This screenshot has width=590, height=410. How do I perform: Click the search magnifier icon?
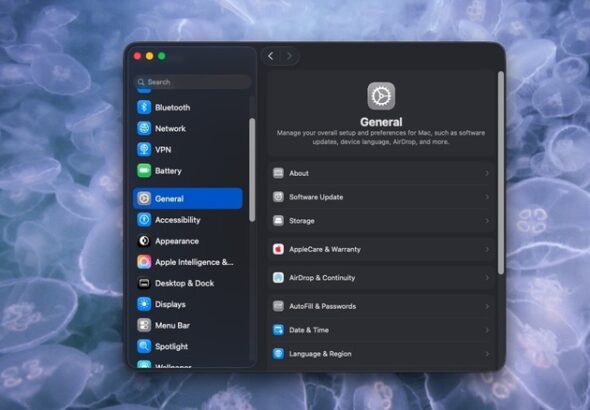point(141,82)
